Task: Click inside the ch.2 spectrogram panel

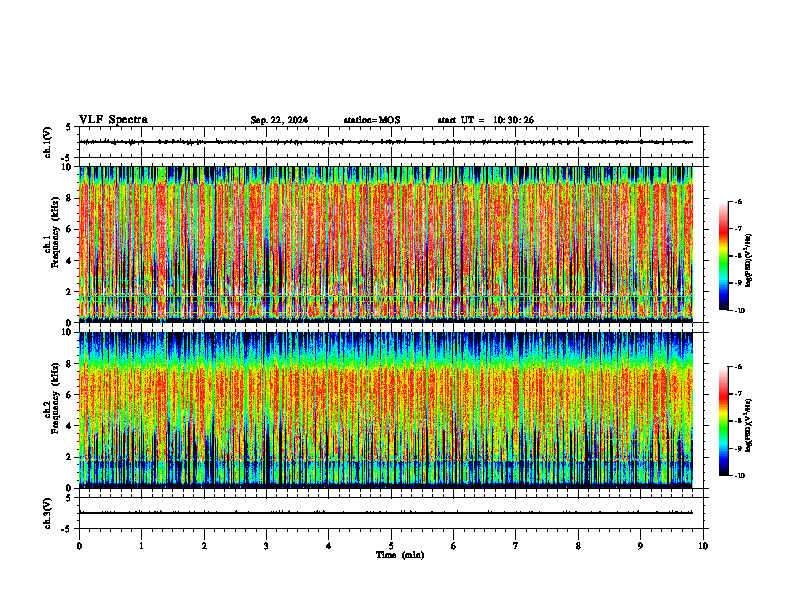Action: 386,410
